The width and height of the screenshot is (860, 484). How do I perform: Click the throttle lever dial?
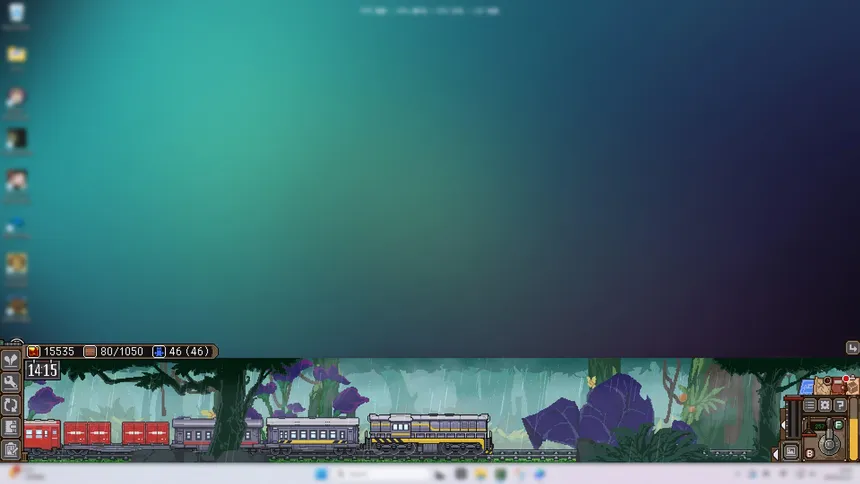829,442
